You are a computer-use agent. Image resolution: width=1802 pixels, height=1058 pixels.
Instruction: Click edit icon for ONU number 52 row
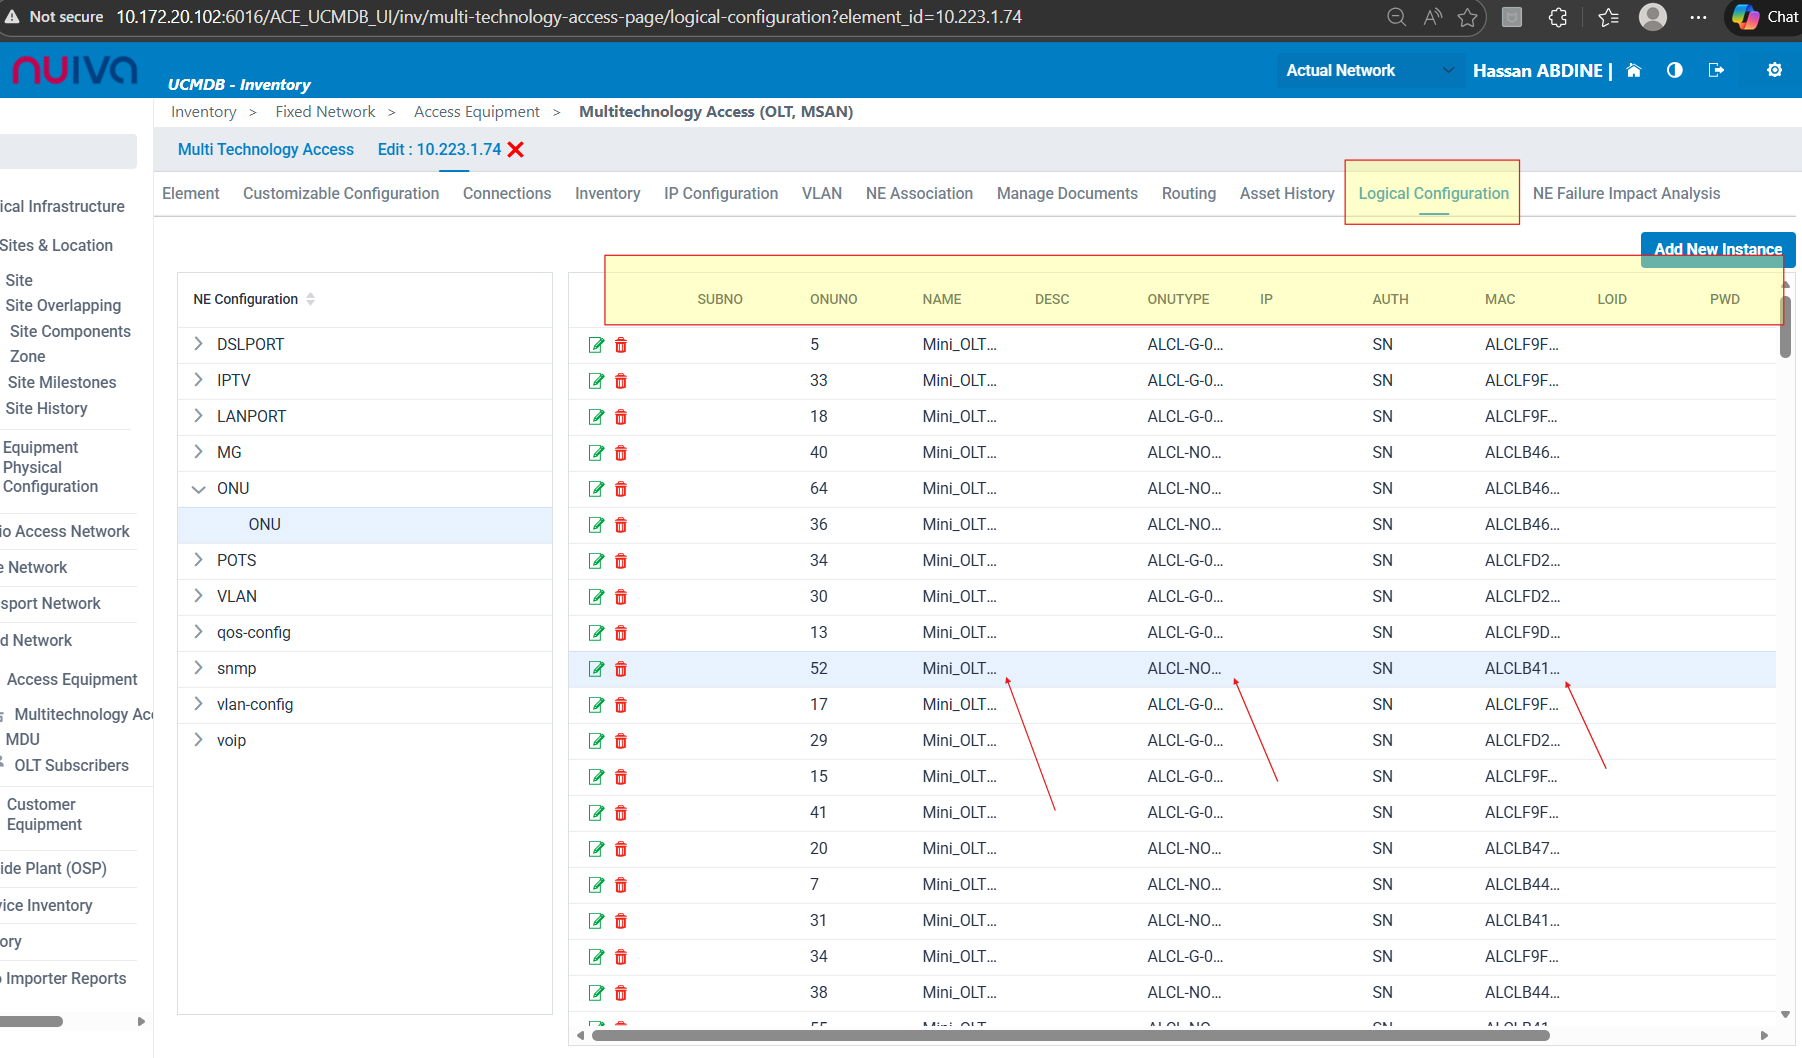tap(596, 669)
